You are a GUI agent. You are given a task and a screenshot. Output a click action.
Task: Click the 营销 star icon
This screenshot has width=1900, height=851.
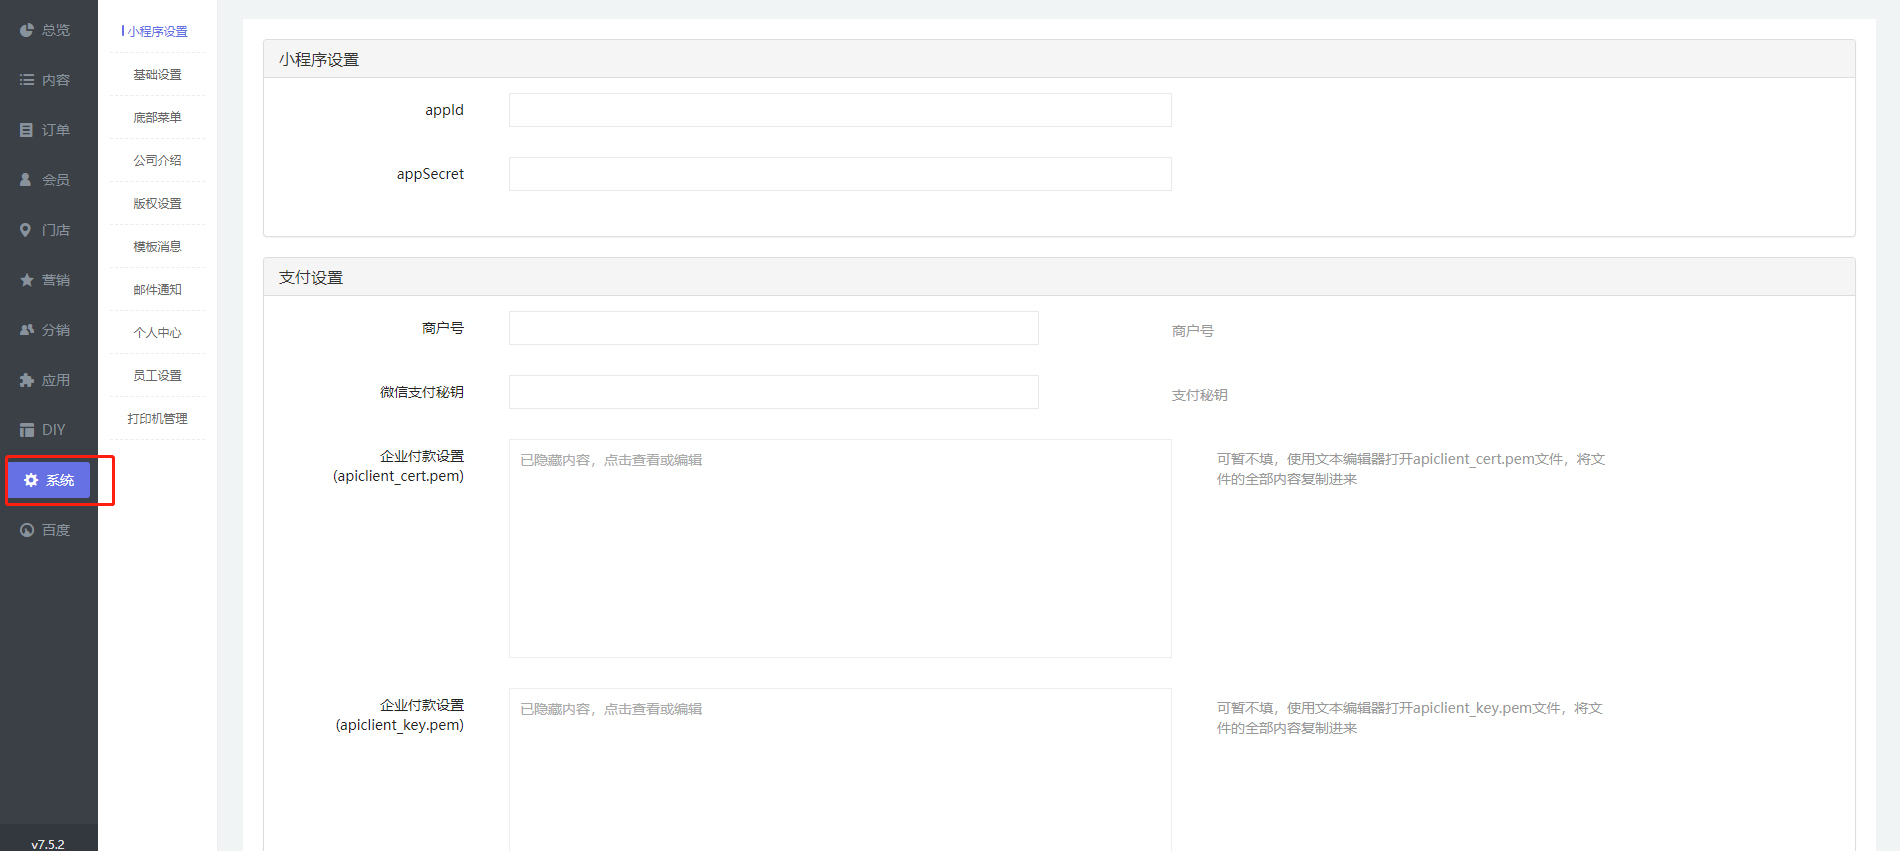[27, 280]
